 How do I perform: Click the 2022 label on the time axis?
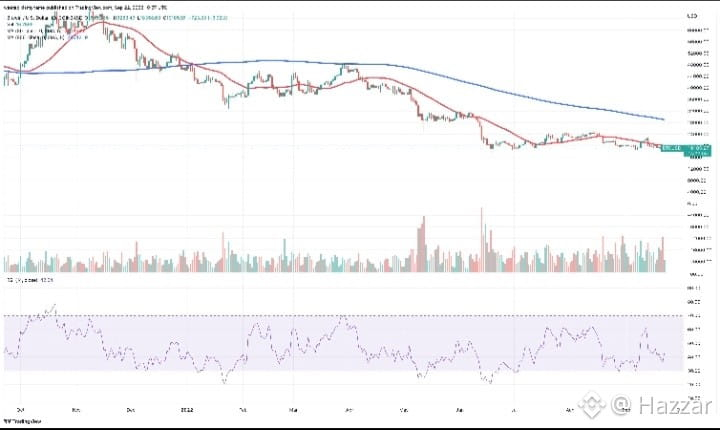coord(187,409)
